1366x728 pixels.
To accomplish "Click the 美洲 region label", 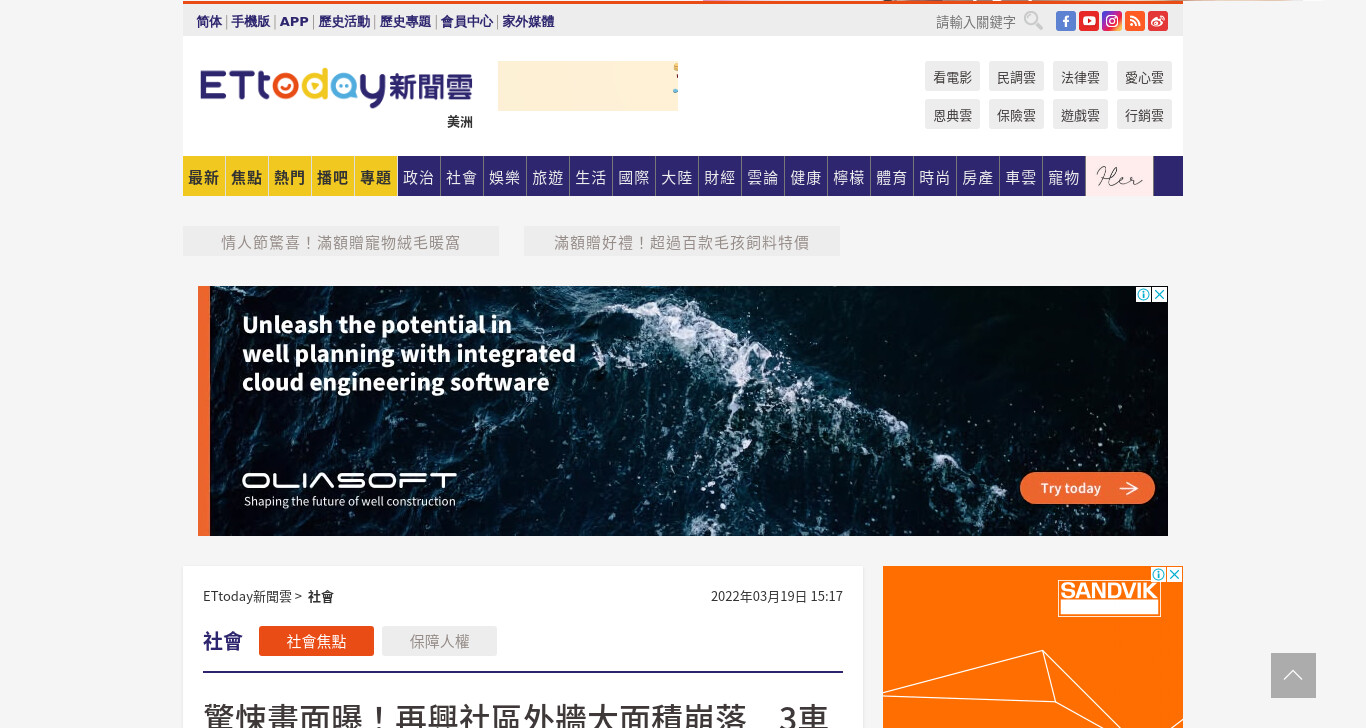I will point(460,122).
